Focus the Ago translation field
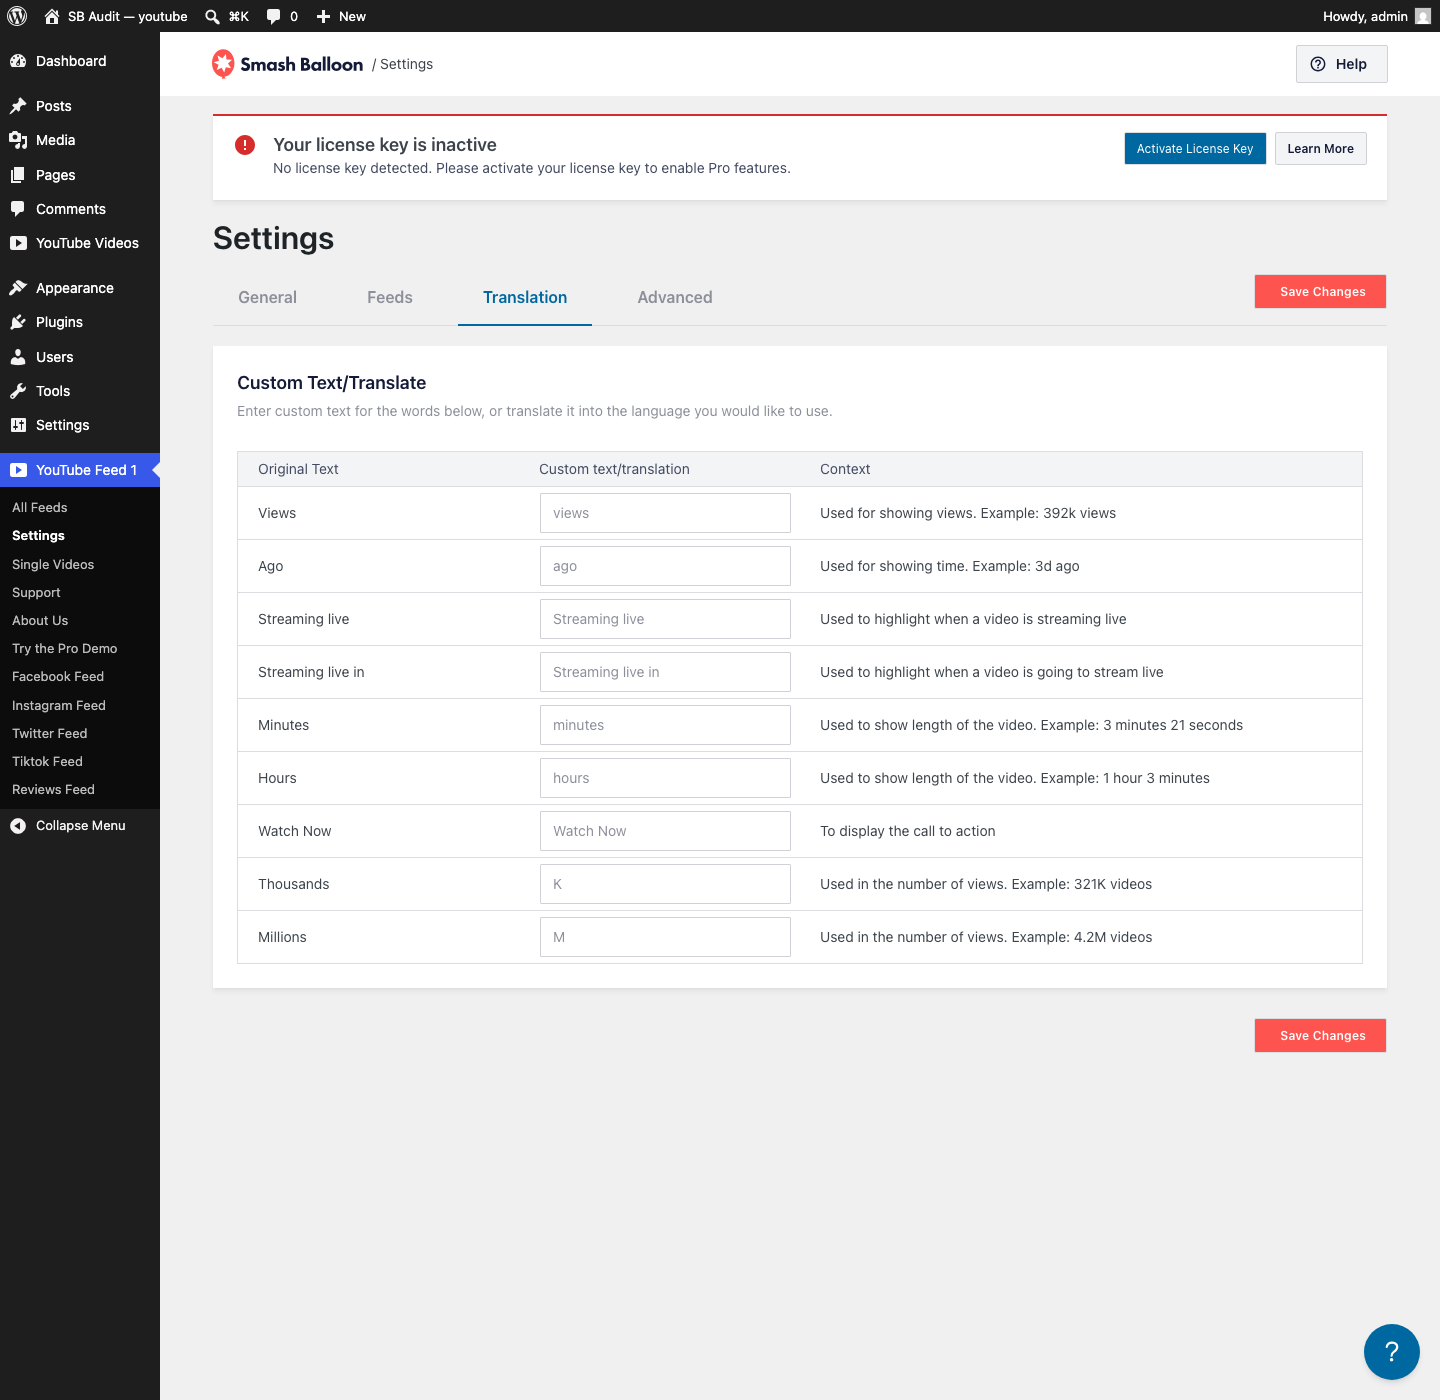This screenshot has width=1440, height=1400. [665, 566]
